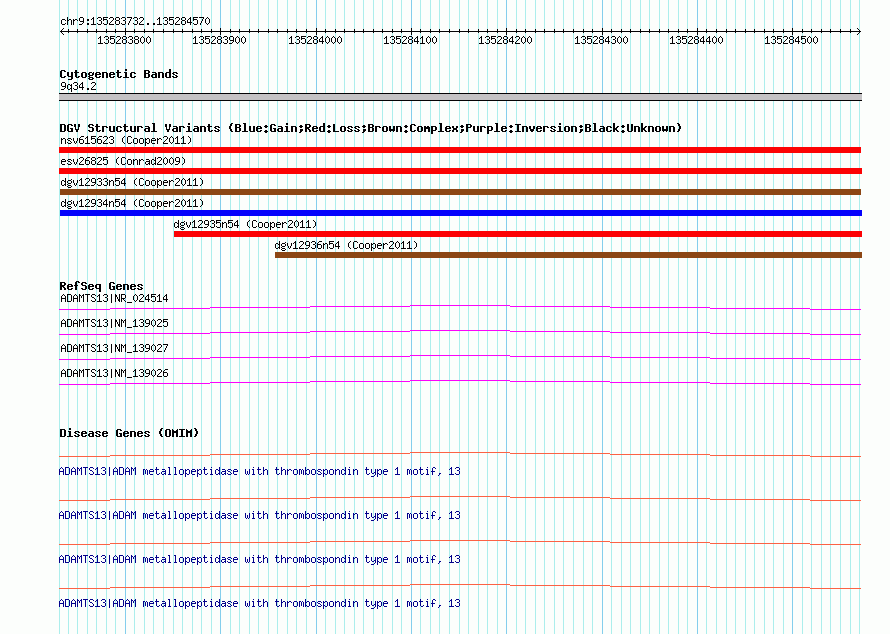Image resolution: width=890 pixels, height=634 pixels.
Task: Click ruler tick label 135283900
Action: [x=219, y=40]
